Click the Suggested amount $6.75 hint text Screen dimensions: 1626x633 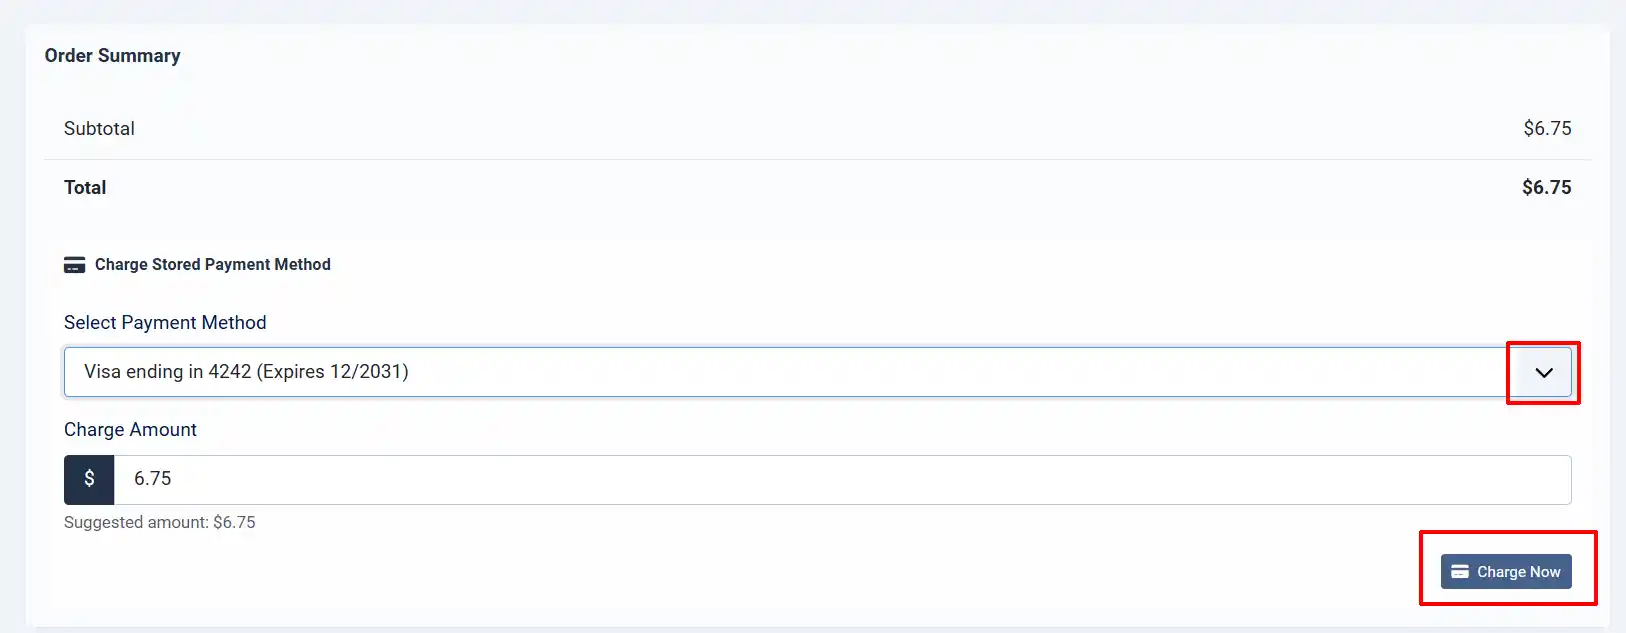point(160,522)
